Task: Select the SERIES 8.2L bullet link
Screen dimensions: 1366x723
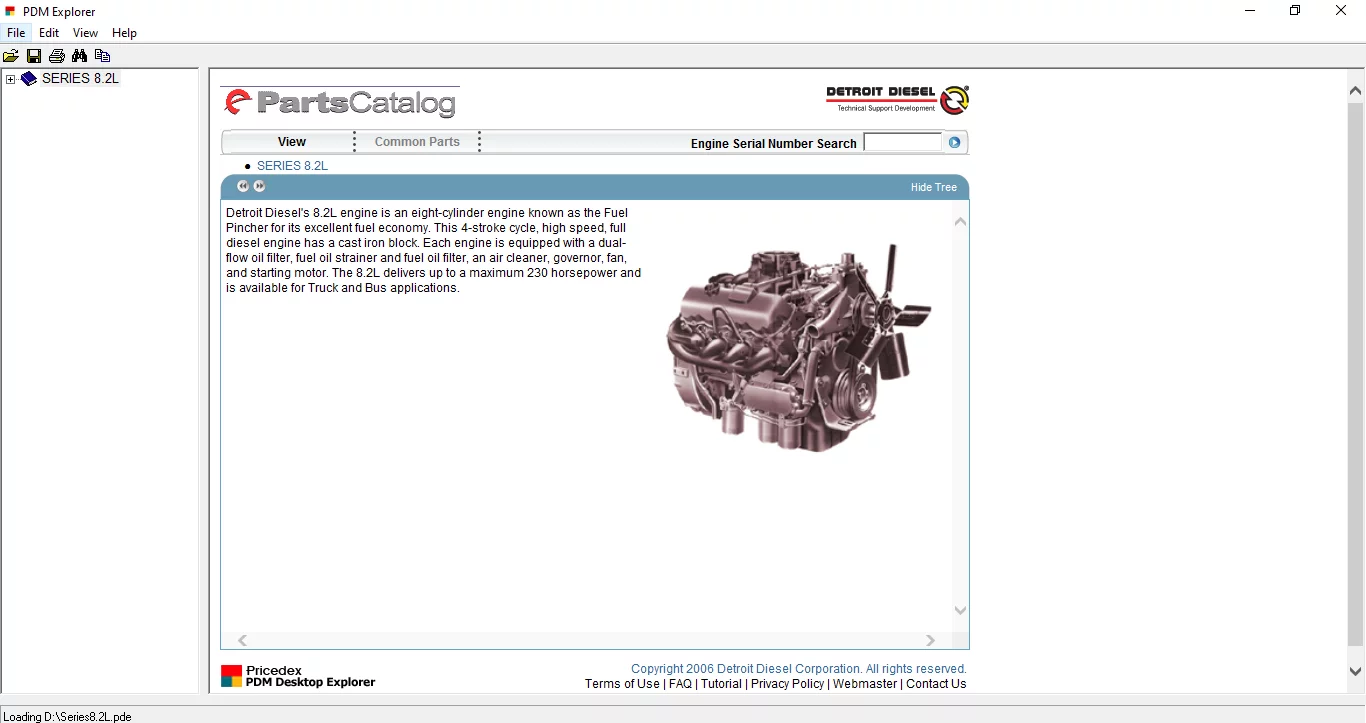Action: click(294, 165)
